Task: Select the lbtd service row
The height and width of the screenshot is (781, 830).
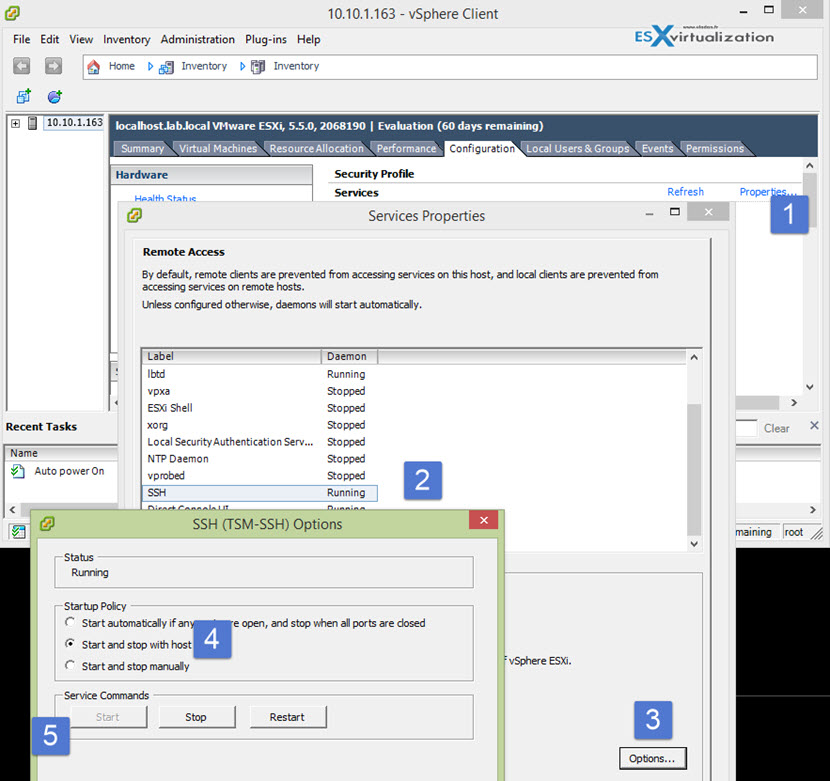Action: coord(260,374)
